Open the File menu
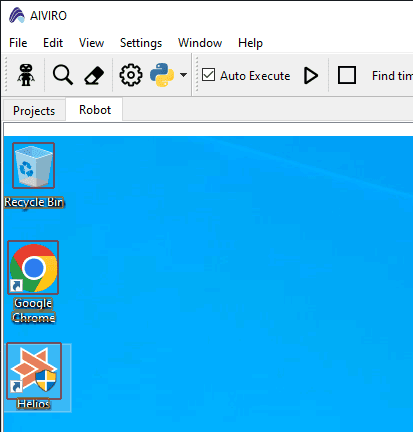 18,43
